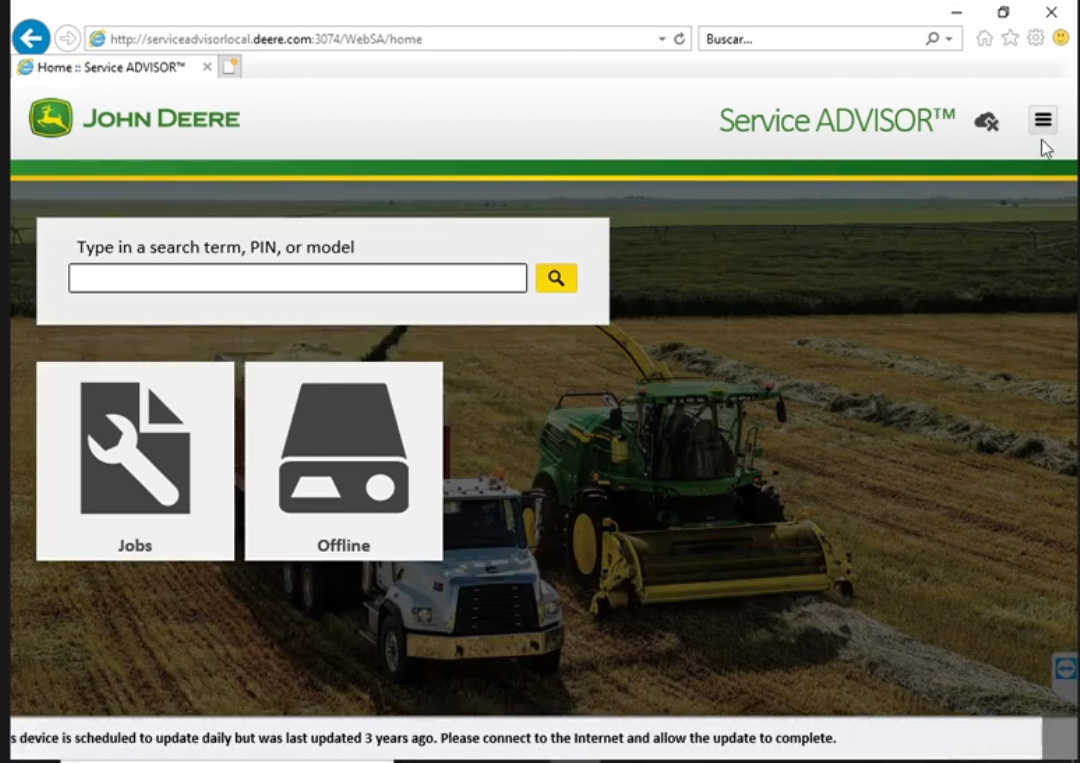This screenshot has width=1080, height=763.
Task: Open browser Tools via the gear icon
Action: coord(1035,38)
